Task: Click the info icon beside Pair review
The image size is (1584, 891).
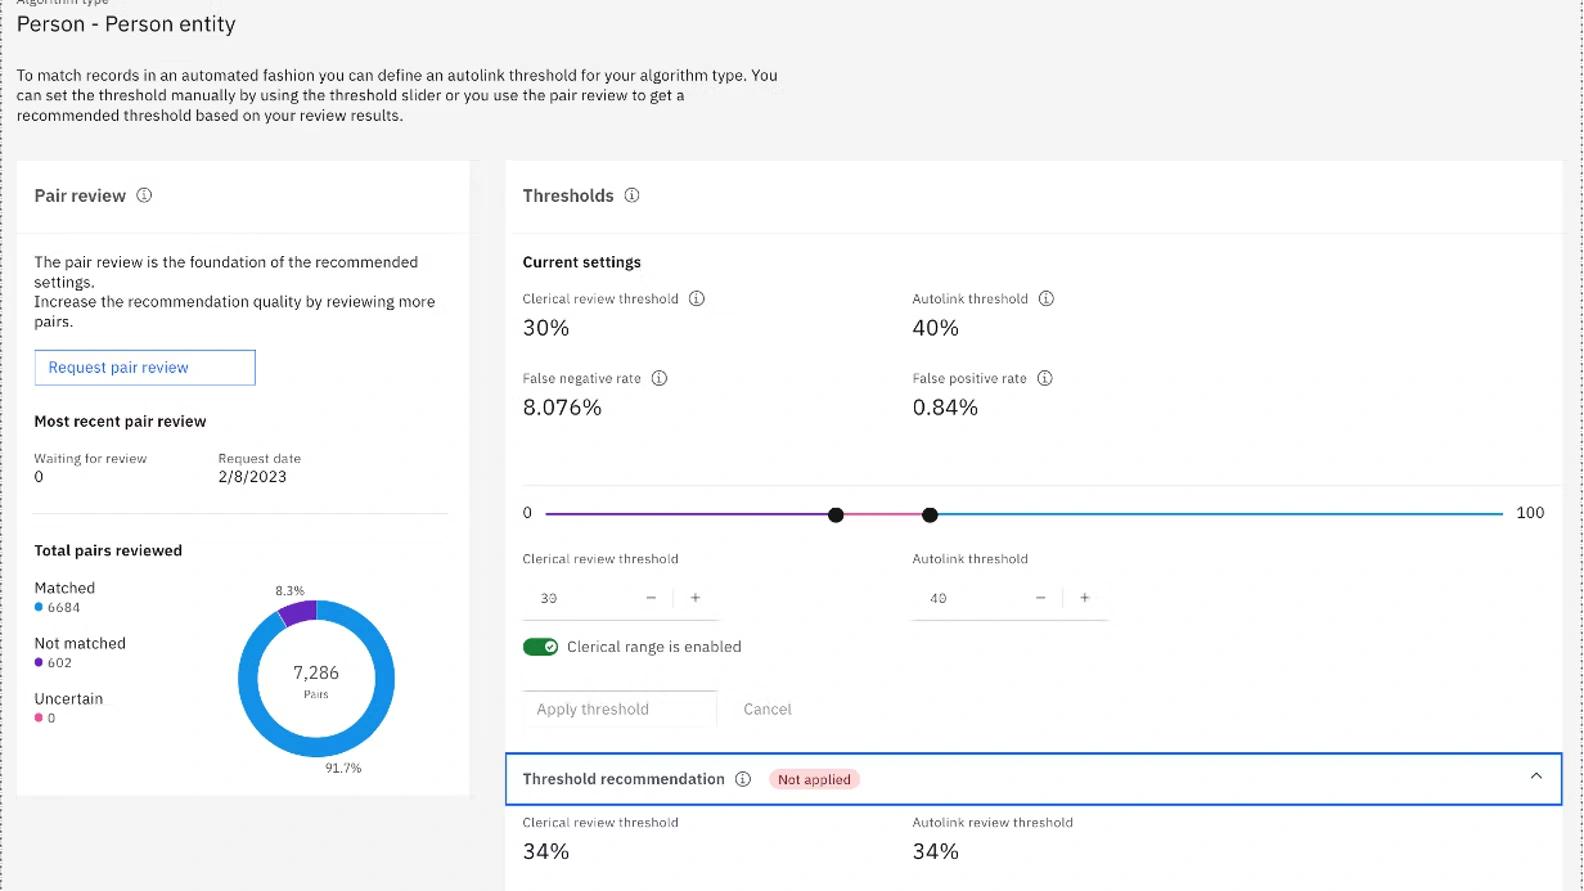Action: click(x=144, y=196)
